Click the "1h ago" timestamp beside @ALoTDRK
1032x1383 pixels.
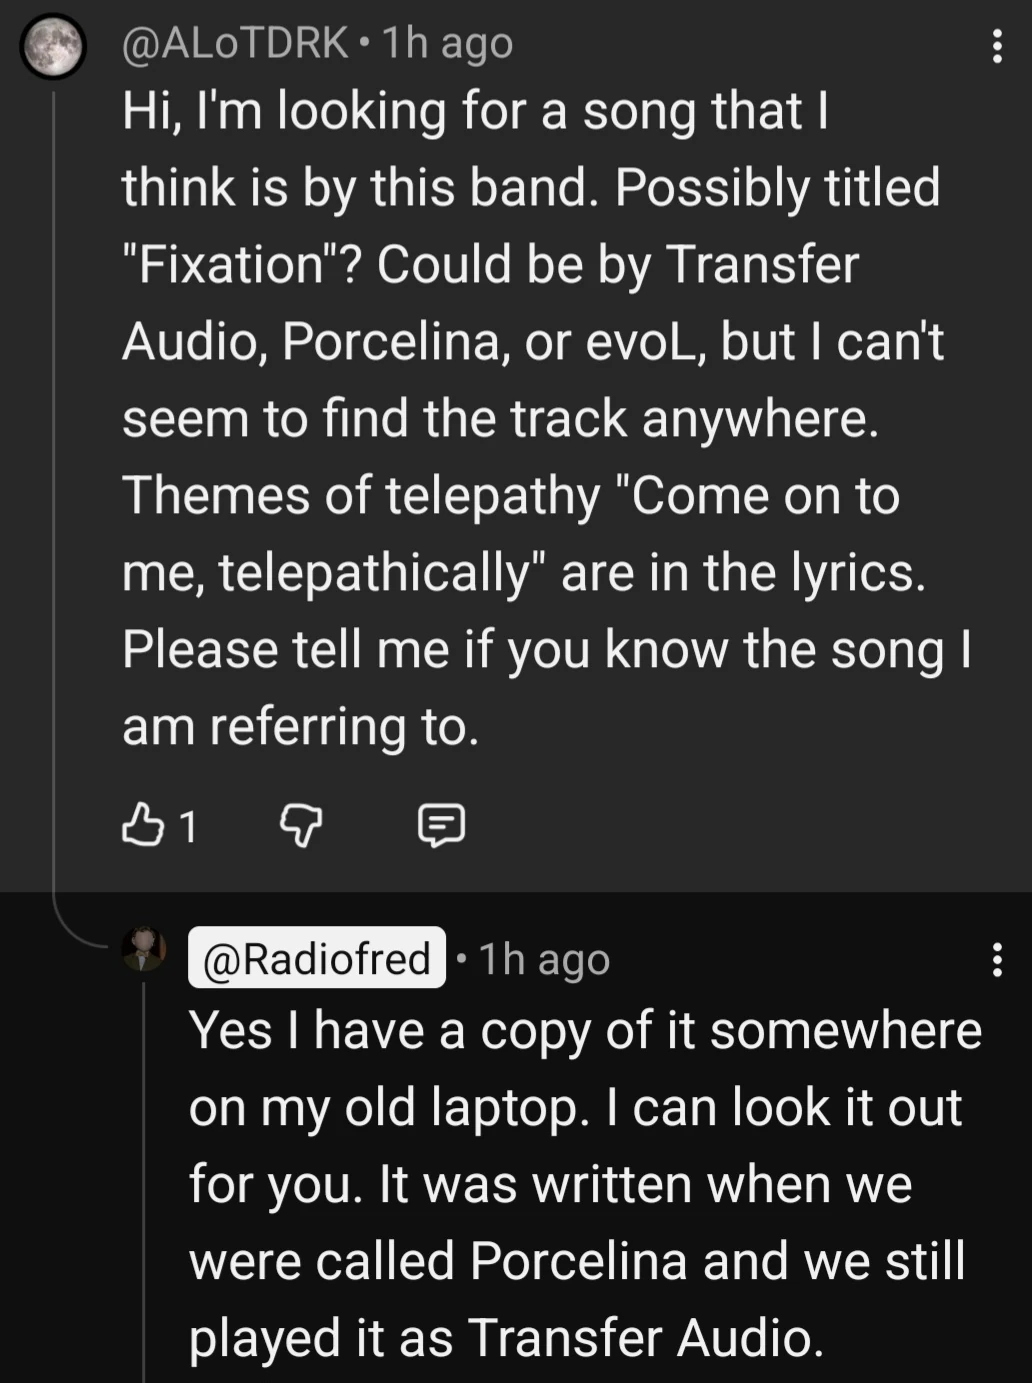pos(447,43)
